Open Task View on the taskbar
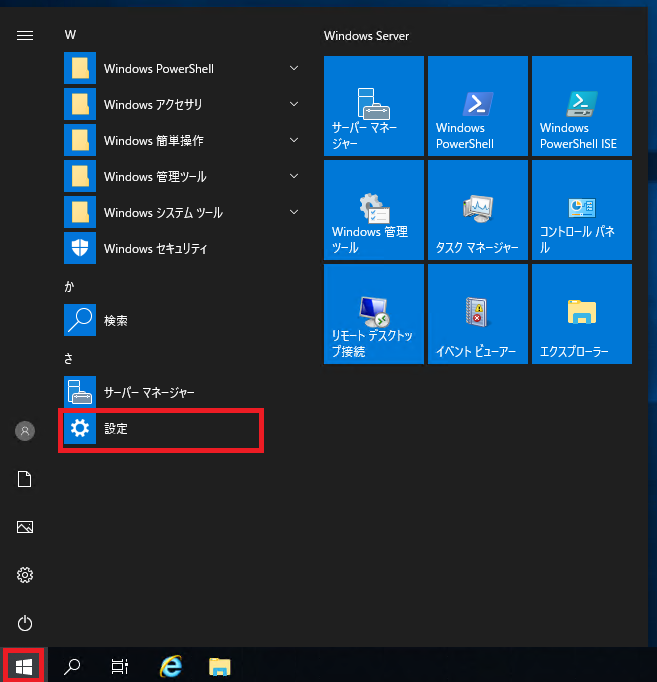 tap(120, 666)
